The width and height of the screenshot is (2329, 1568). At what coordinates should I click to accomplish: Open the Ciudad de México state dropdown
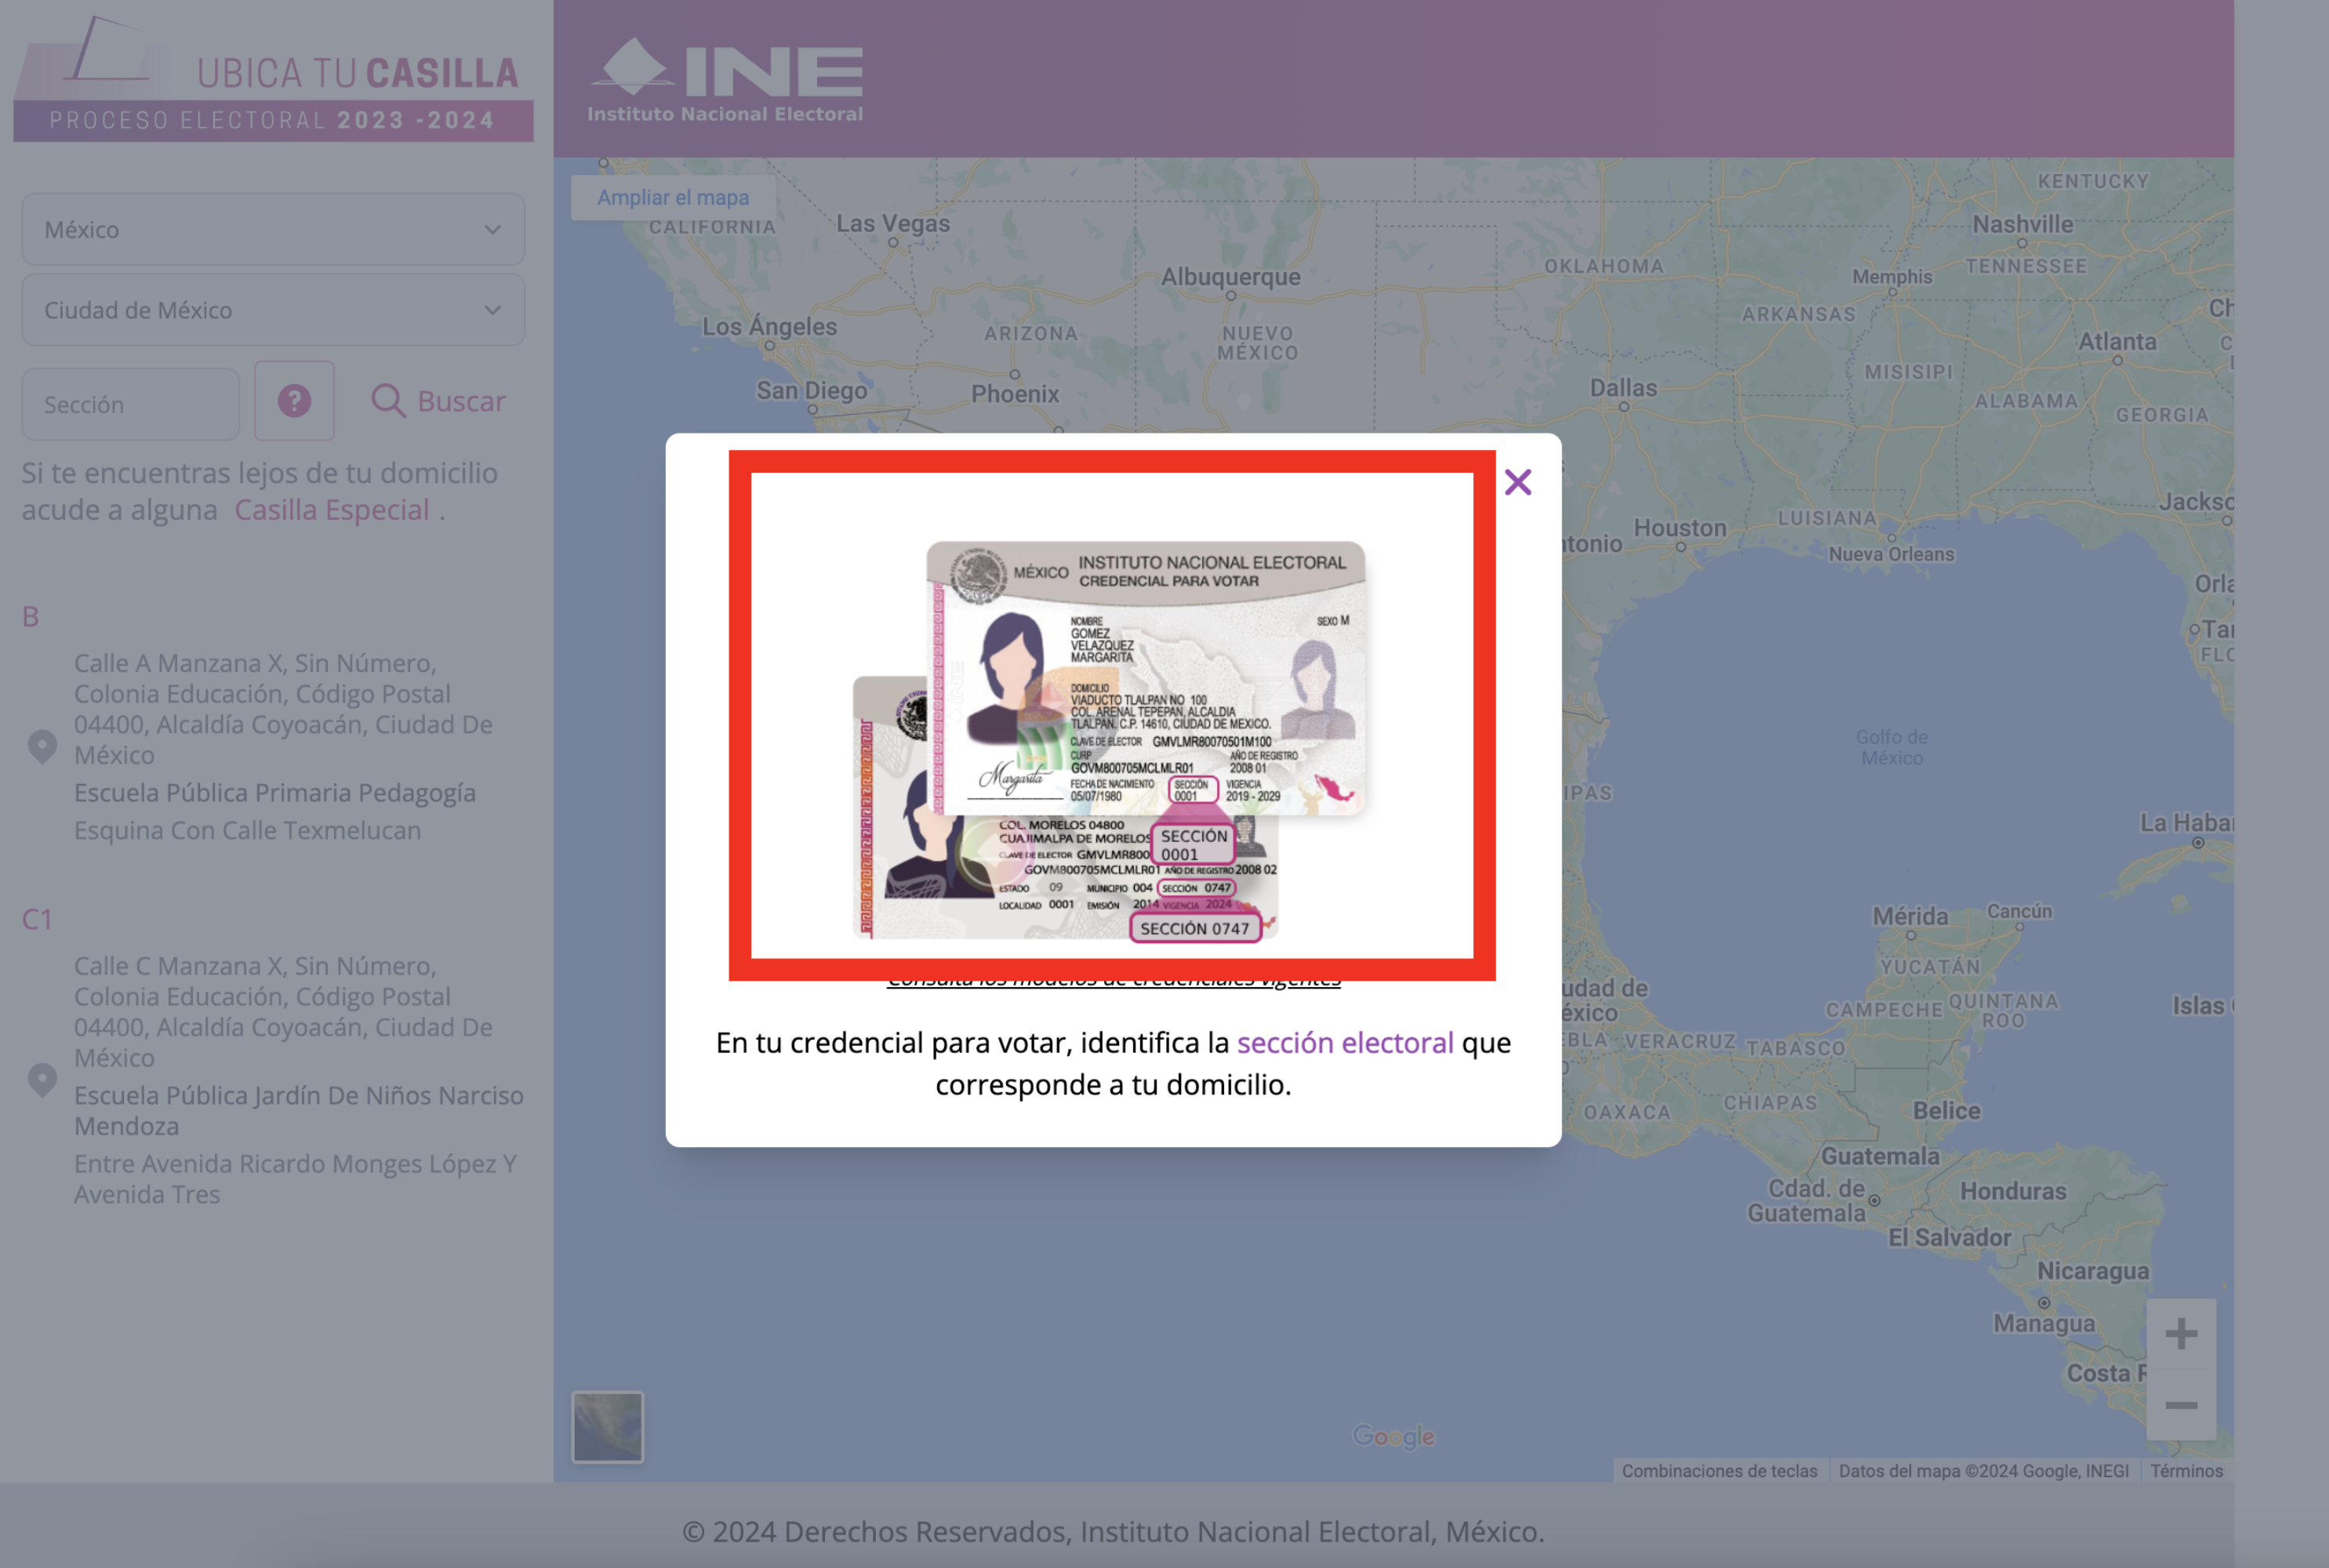[273, 310]
